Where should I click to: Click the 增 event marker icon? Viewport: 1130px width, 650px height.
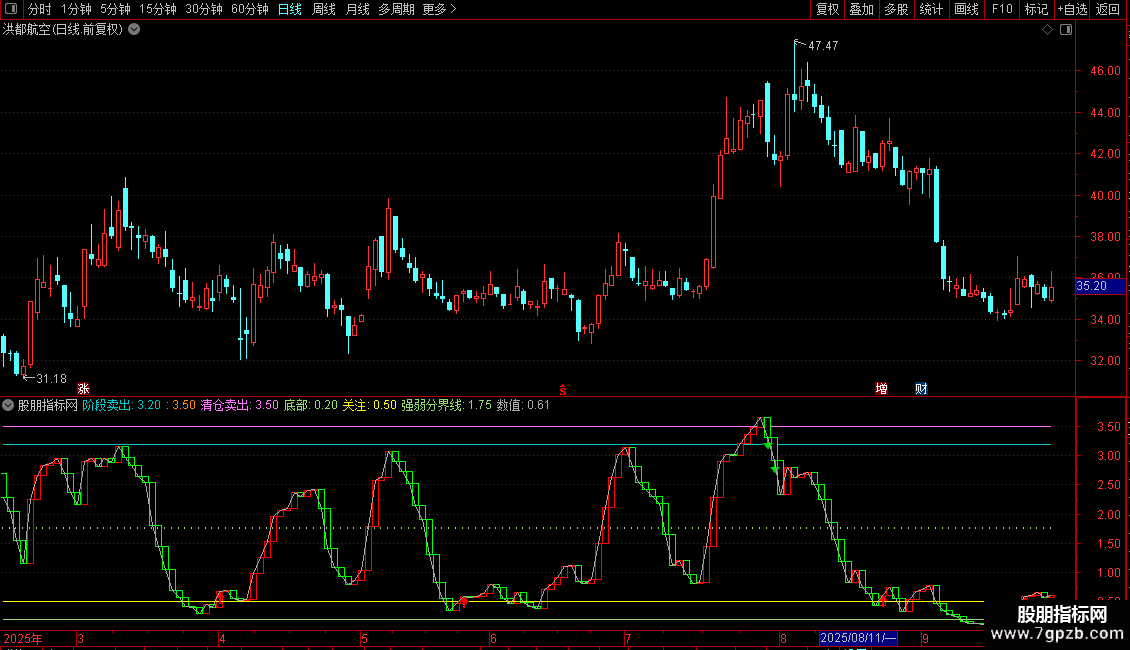881,388
